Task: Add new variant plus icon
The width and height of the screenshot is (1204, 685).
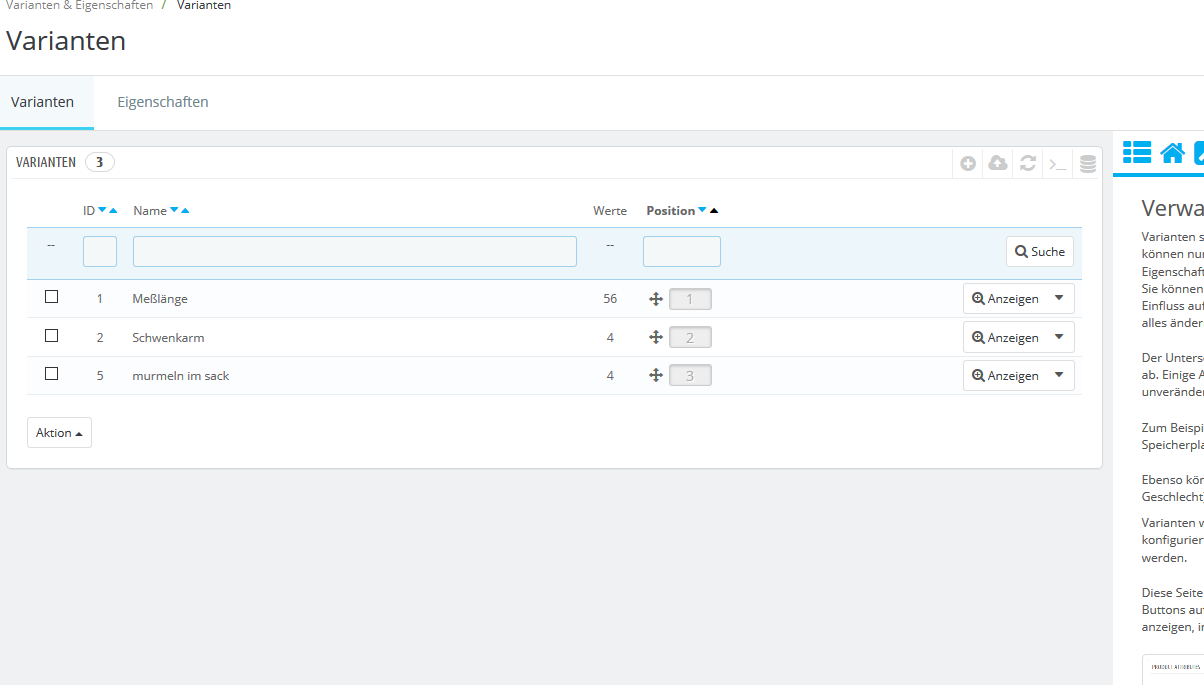Action: click(968, 163)
